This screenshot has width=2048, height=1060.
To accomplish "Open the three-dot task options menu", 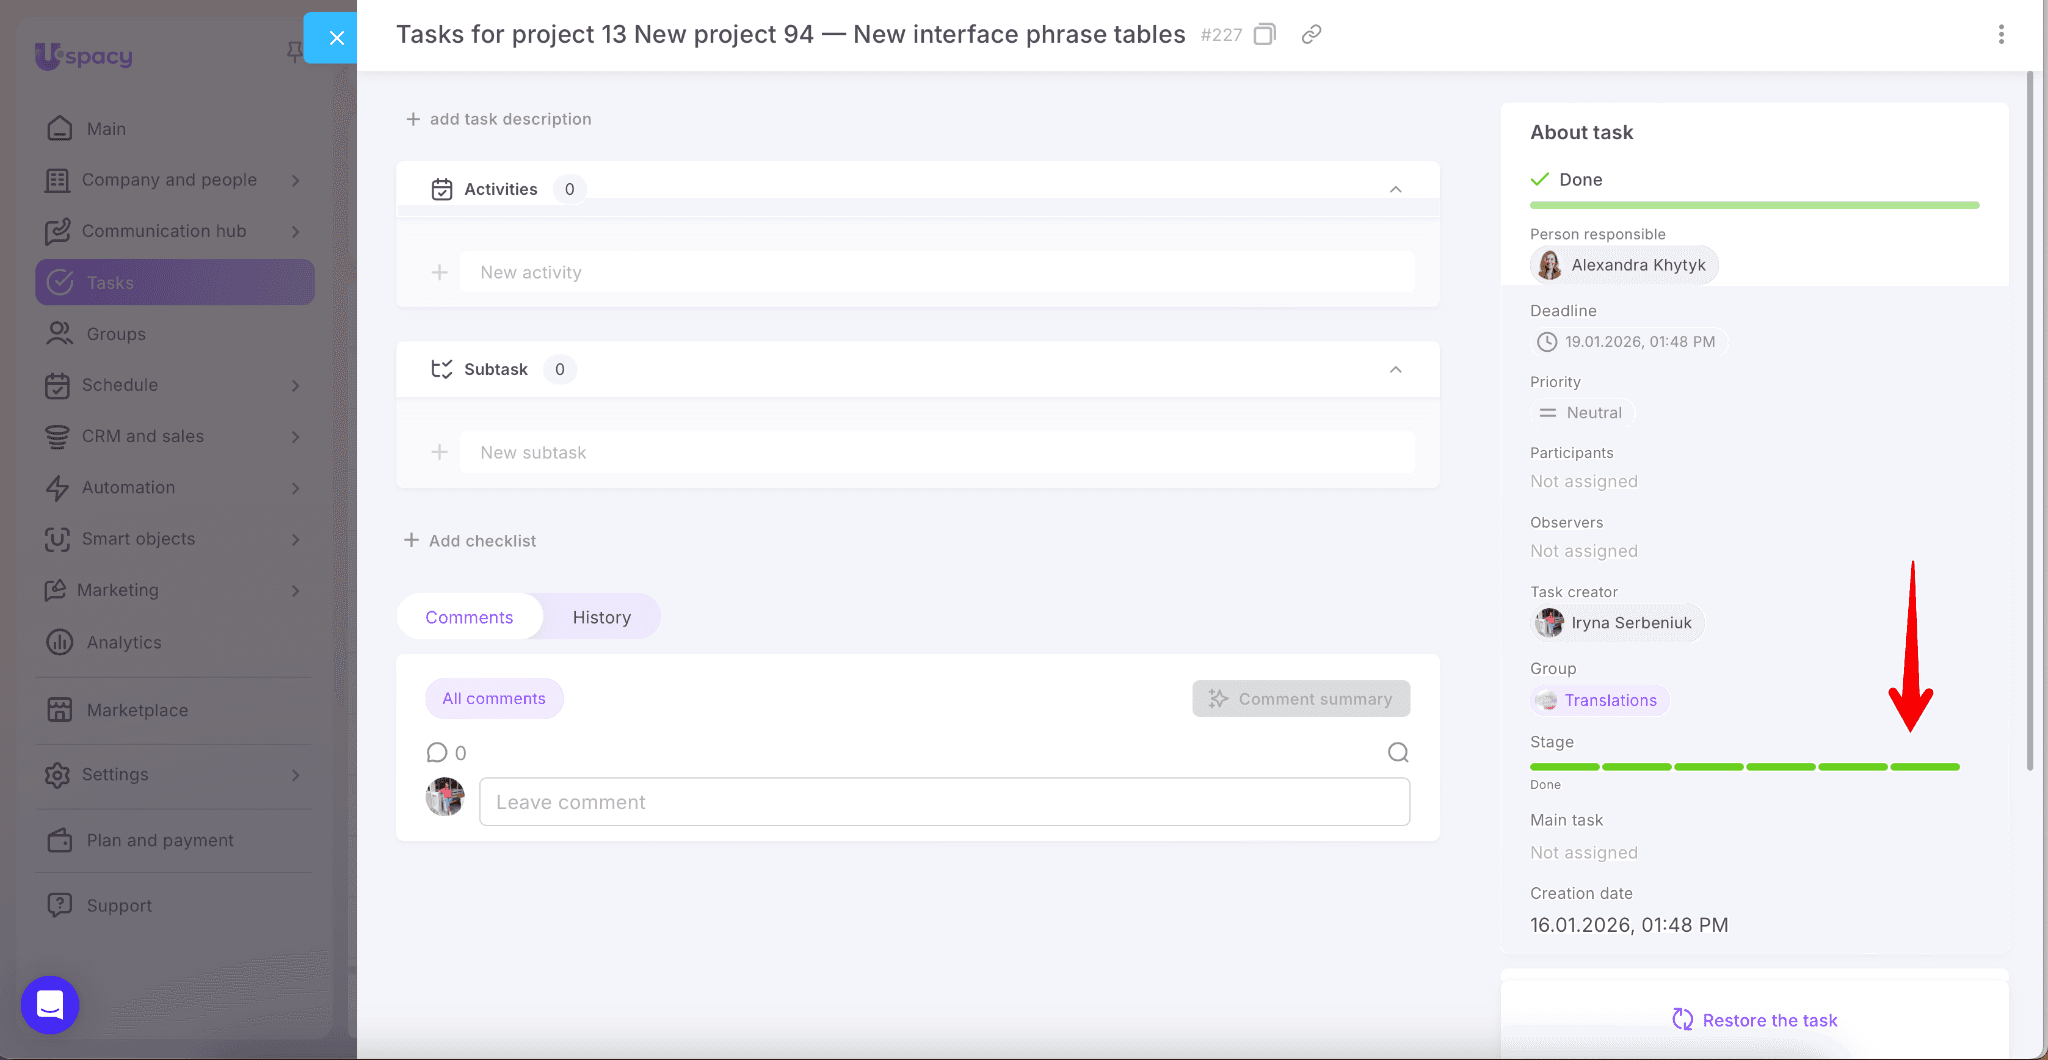I will click(2000, 35).
